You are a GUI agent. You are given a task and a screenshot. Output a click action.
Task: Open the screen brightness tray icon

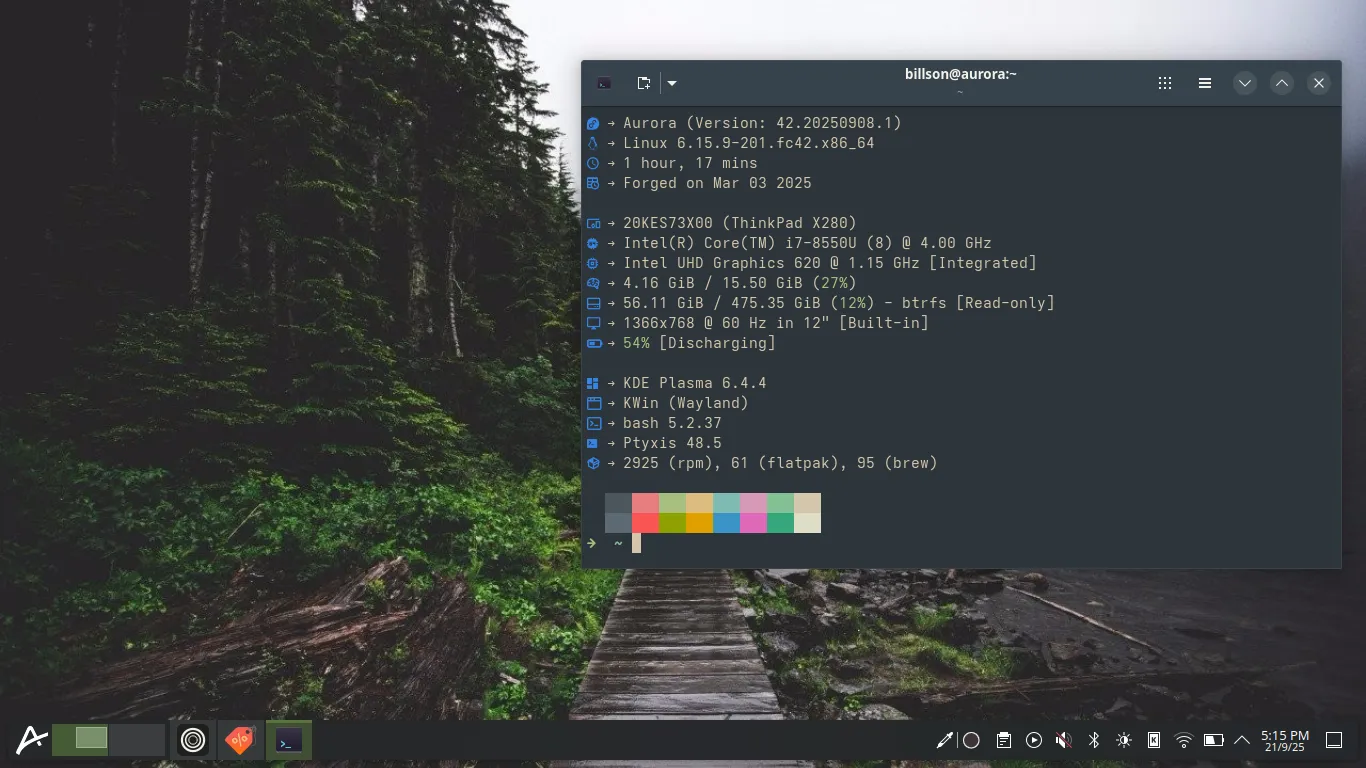1124,740
